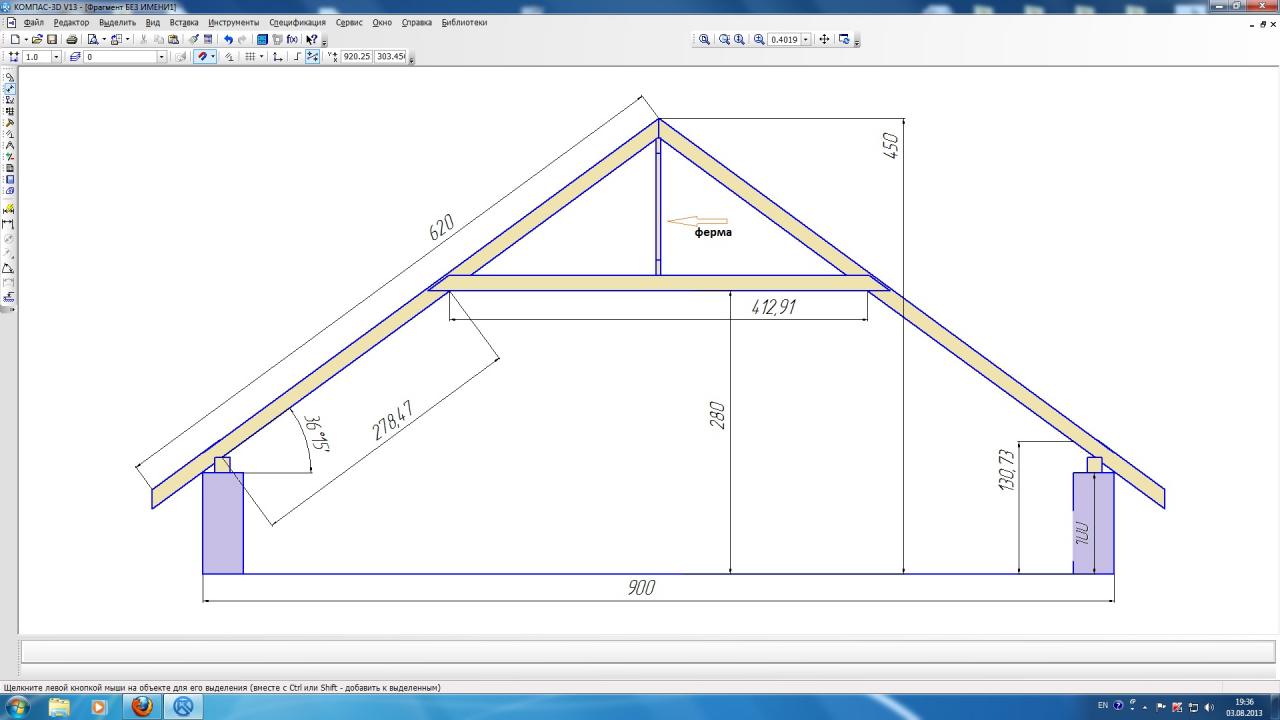Expand the zoom scale 0.4019 dropdown
The height and width of the screenshot is (720, 1280).
806,40
